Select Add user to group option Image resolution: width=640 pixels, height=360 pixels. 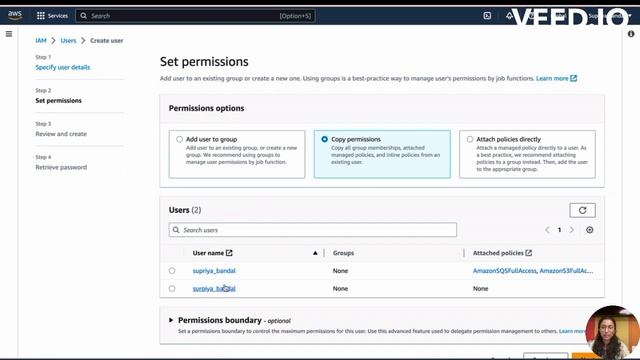point(179,139)
